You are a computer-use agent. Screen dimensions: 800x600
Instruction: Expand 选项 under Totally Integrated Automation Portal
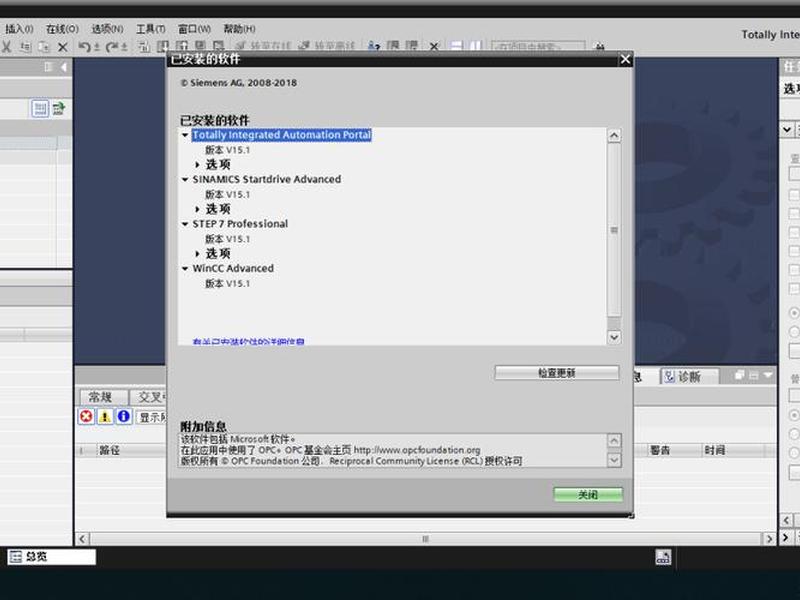[x=197, y=164]
